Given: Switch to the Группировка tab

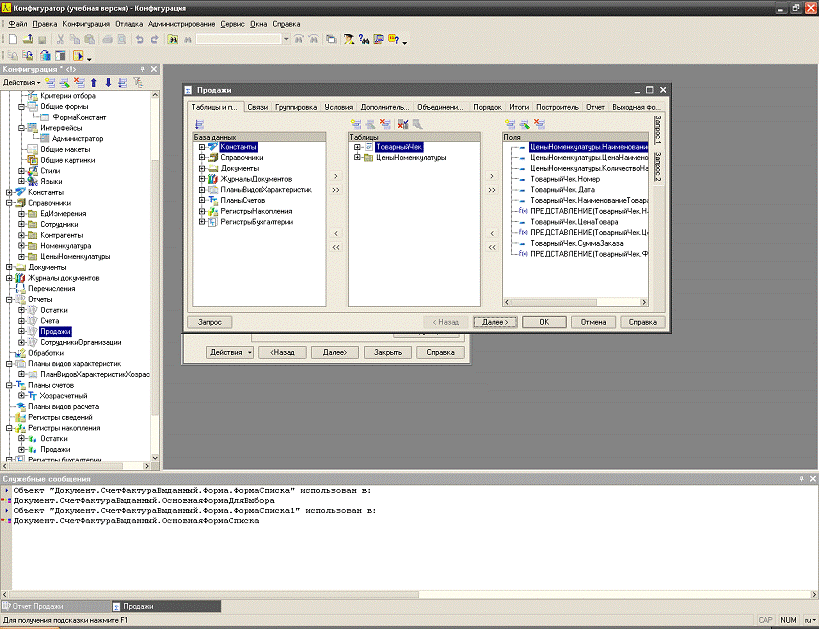Looking at the screenshot, I should [296, 107].
